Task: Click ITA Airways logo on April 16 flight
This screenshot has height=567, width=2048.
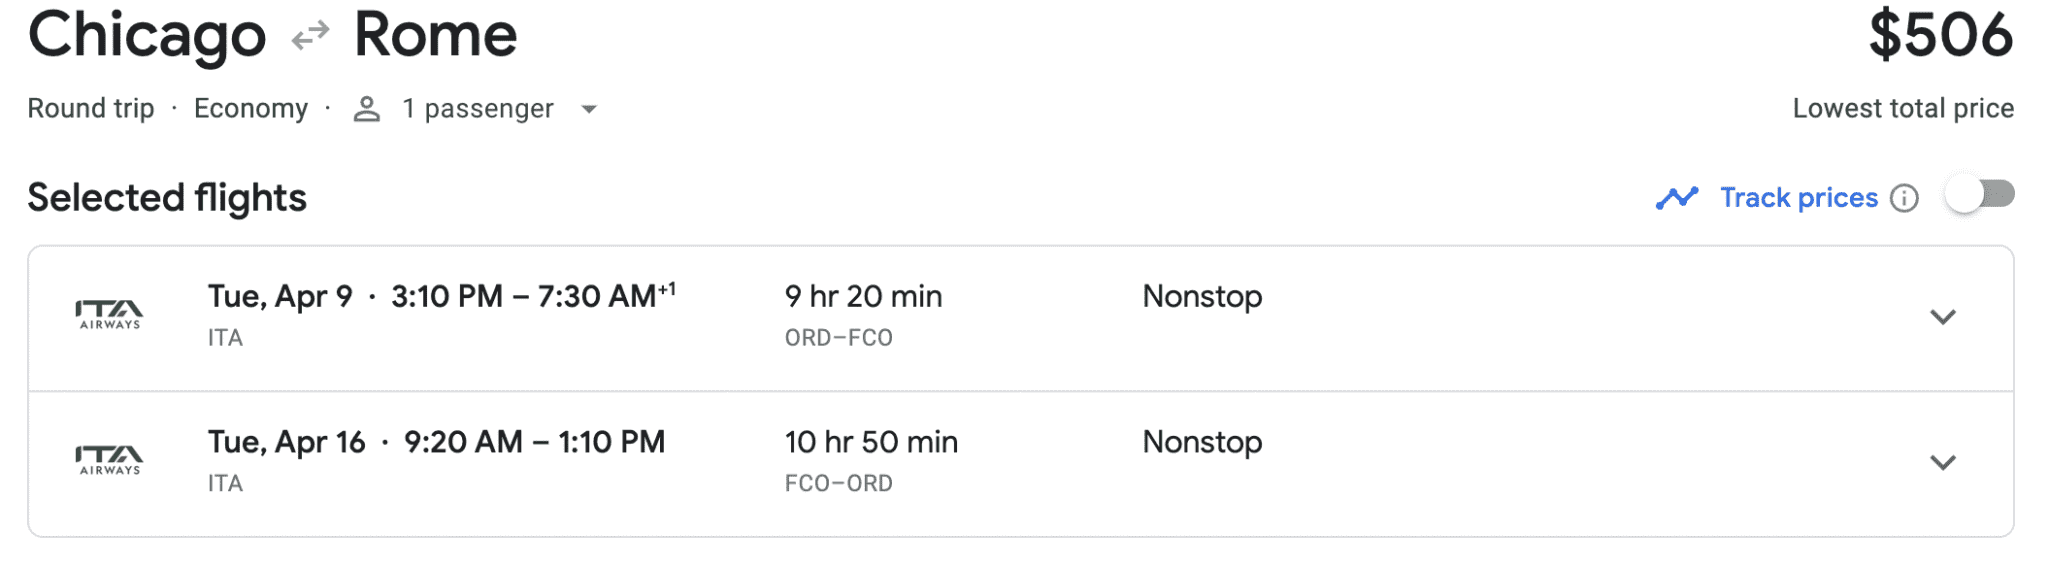Action: [x=110, y=461]
